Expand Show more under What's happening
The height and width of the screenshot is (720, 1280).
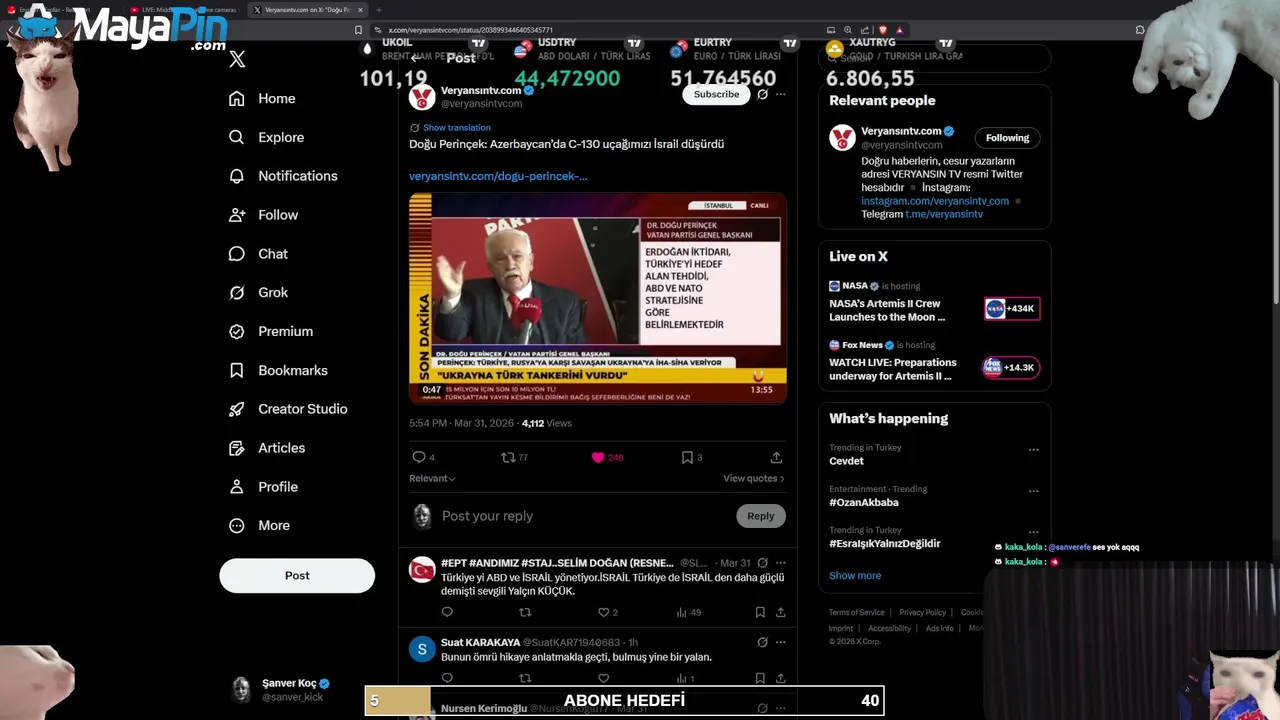coord(855,576)
